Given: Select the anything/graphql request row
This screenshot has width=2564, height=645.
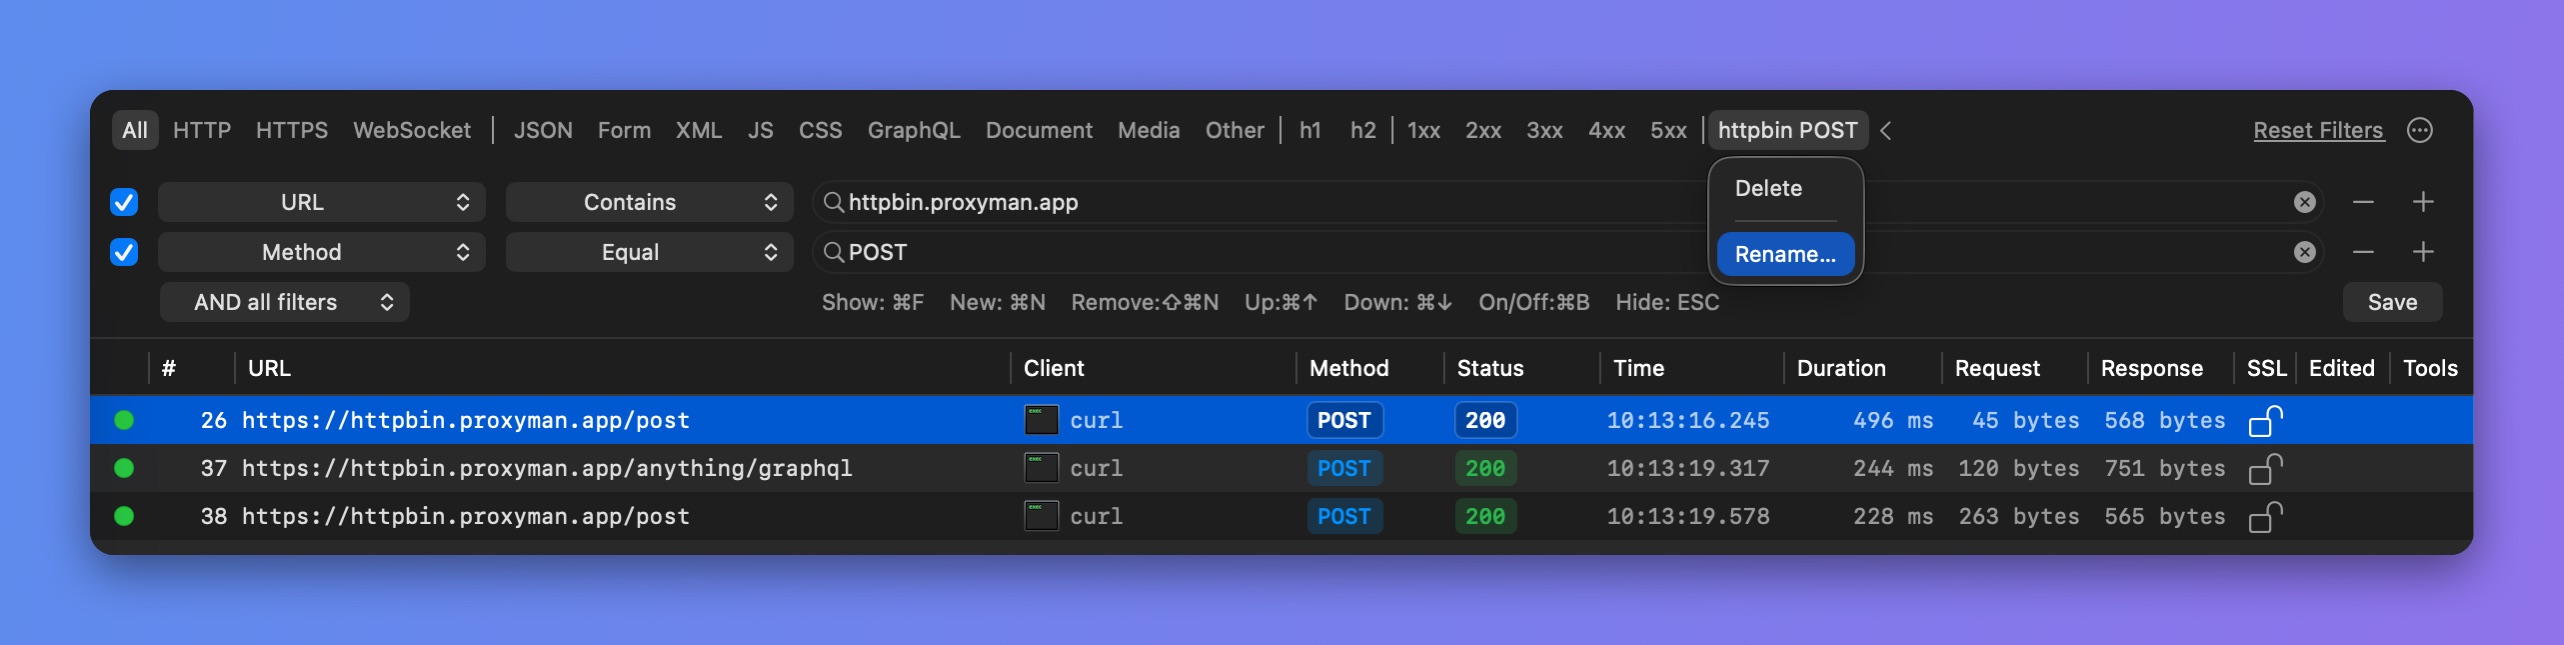Looking at the screenshot, I should point(1282,468).
